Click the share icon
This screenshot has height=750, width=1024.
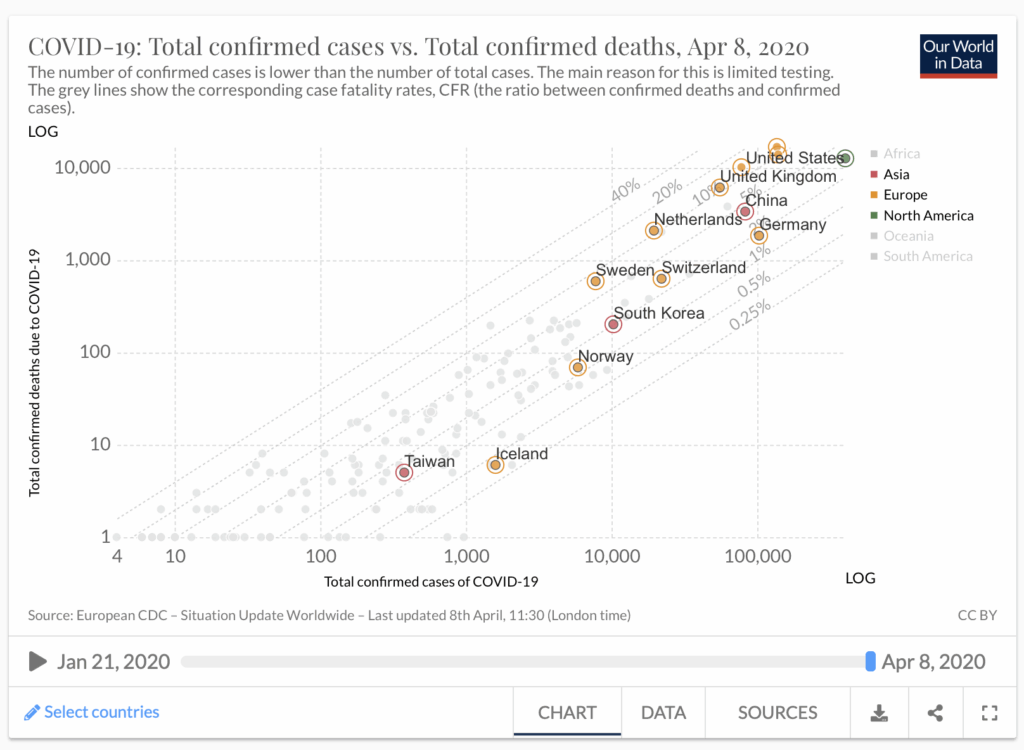[935, 713]
